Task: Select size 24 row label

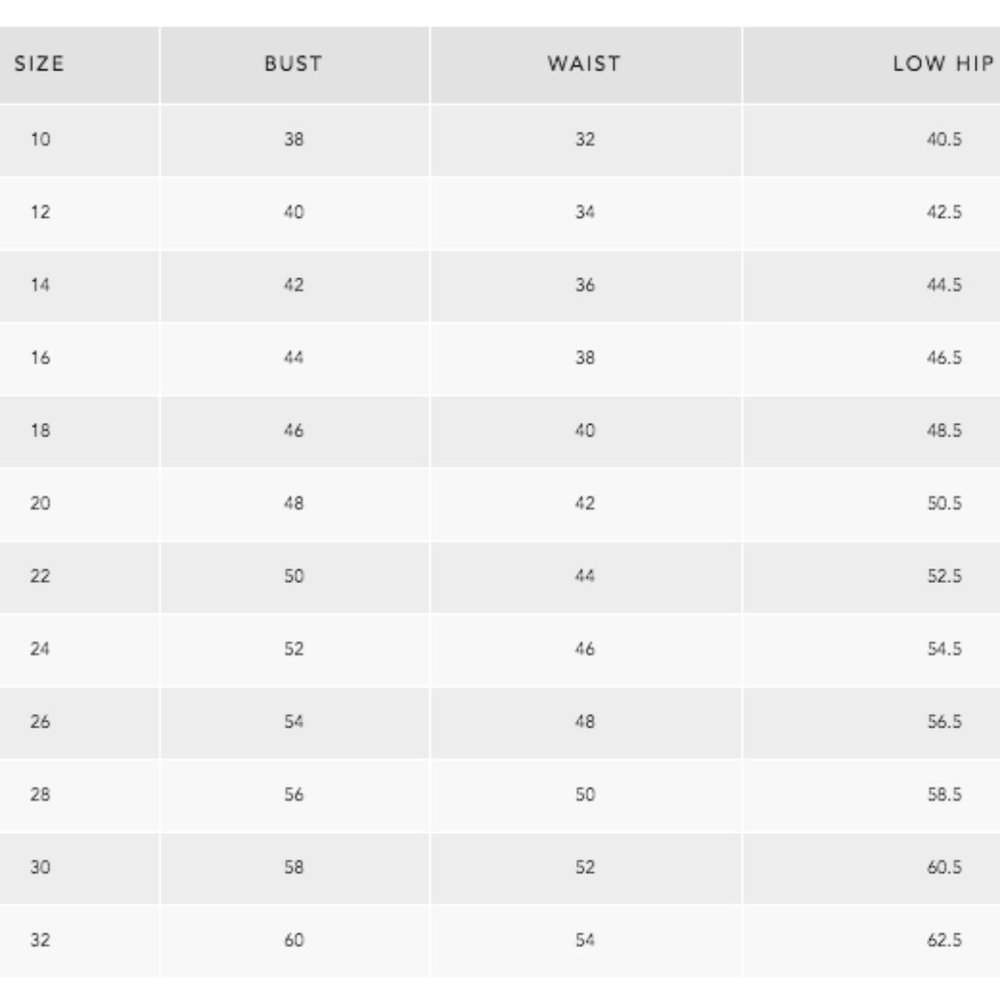Action: click(40, 649)
